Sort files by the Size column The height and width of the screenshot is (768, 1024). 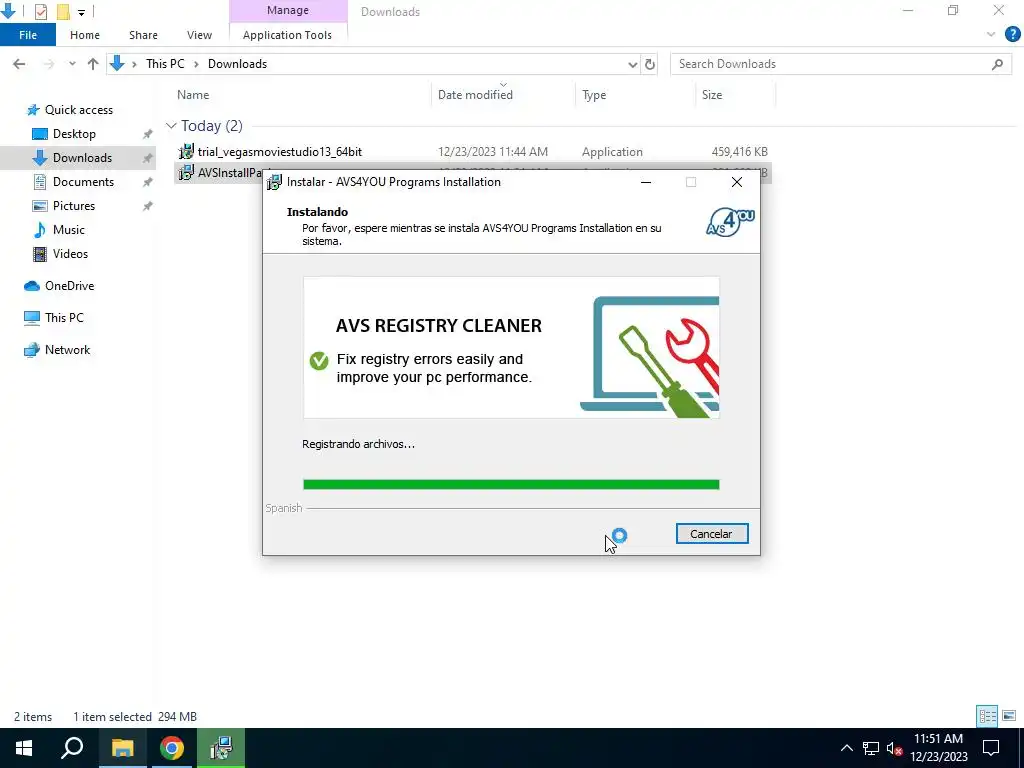point(712,95)
